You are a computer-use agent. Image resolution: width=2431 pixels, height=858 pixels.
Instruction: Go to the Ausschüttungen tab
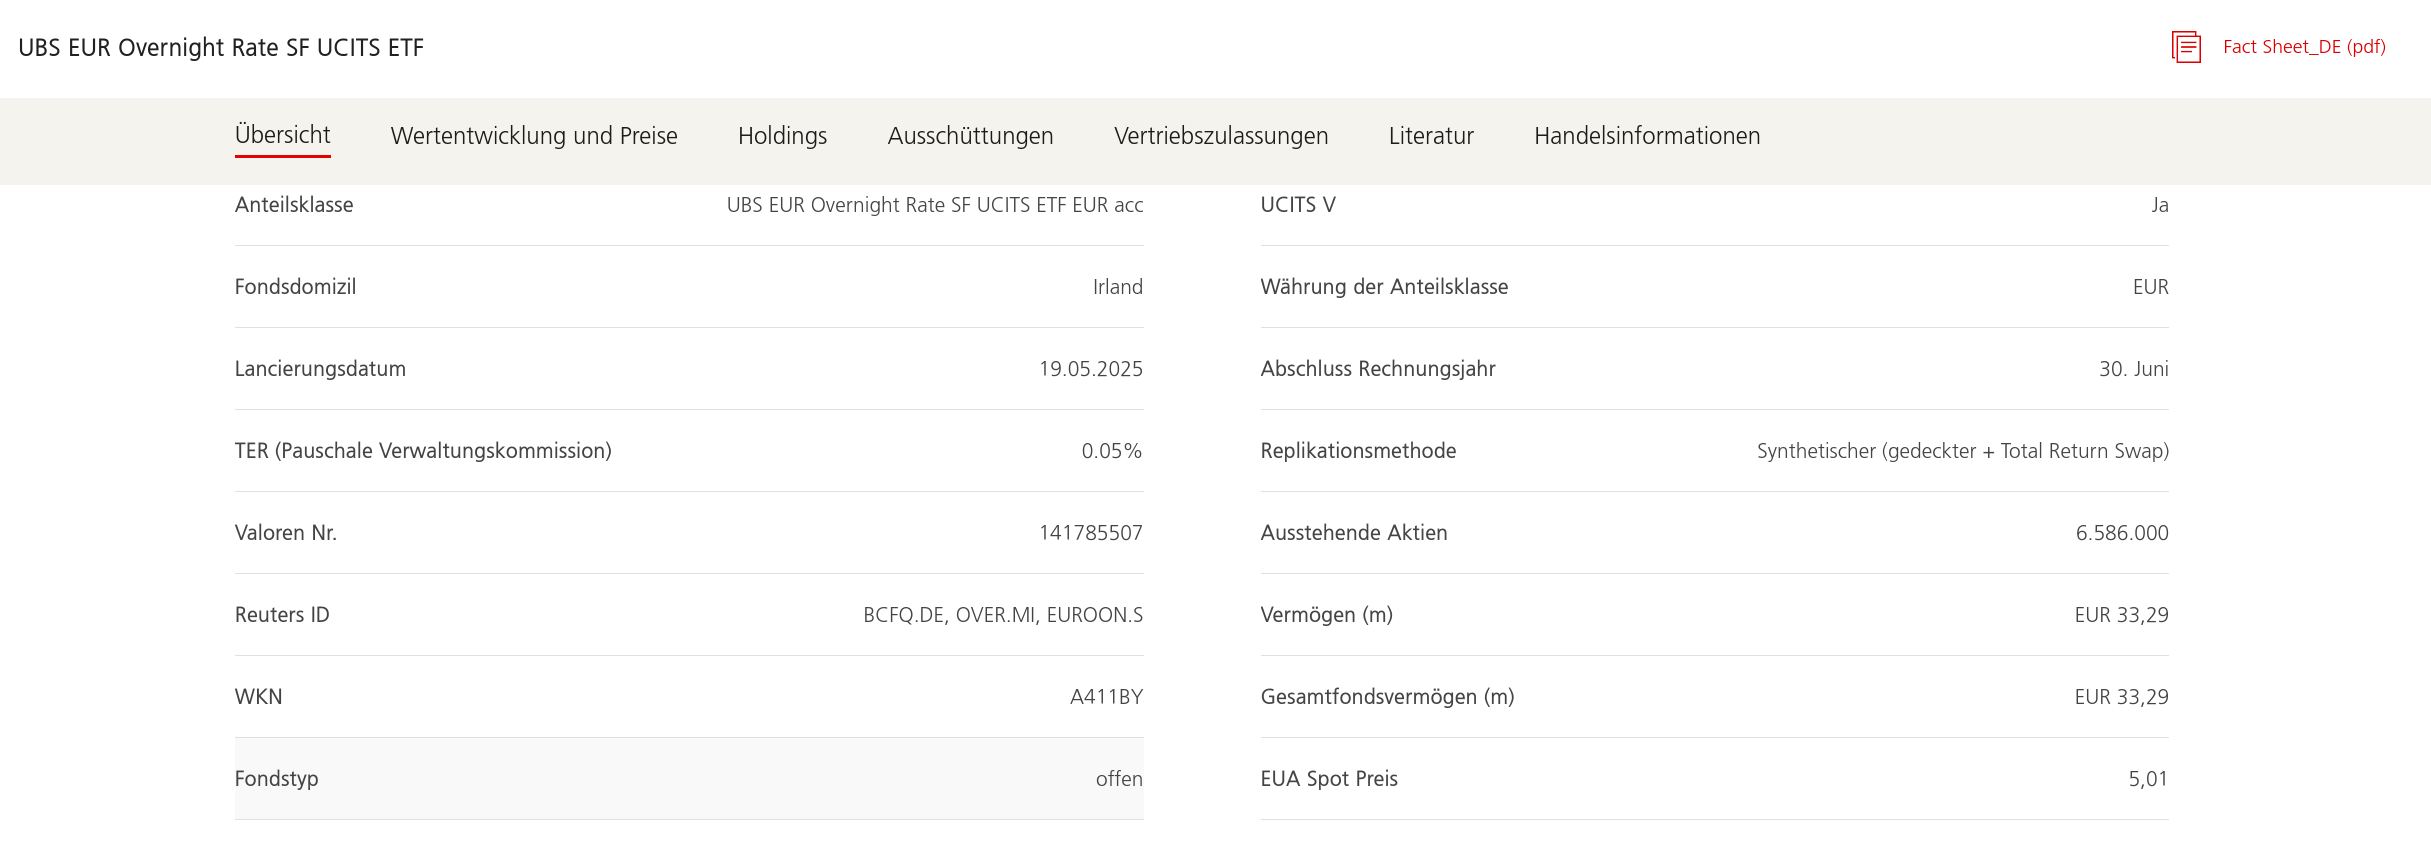[970, 136]
